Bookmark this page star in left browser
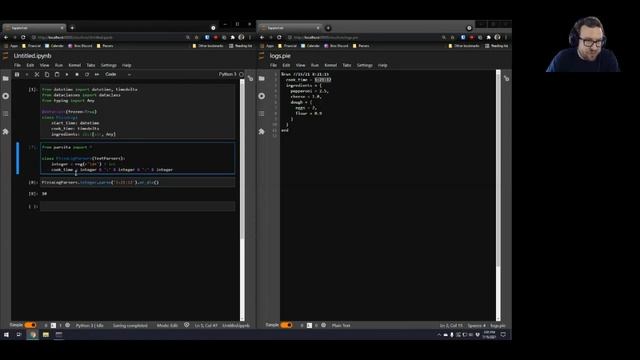The image size is (640, 360). [196, 37]
